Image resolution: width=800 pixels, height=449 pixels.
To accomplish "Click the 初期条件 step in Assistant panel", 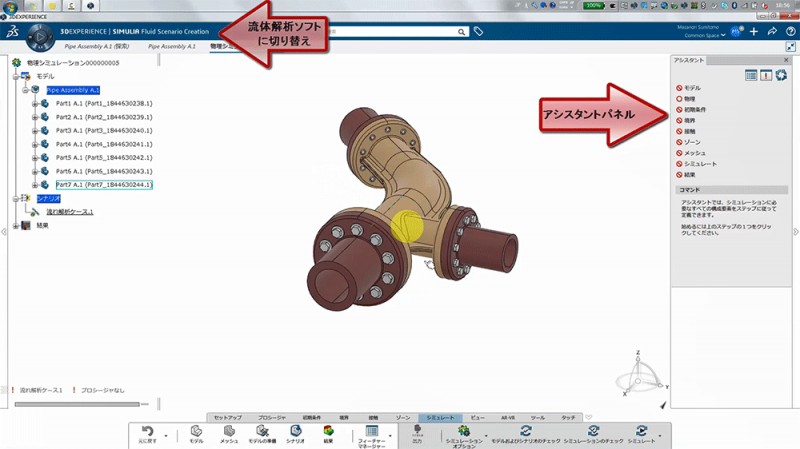I will click(x=691, y=110).
